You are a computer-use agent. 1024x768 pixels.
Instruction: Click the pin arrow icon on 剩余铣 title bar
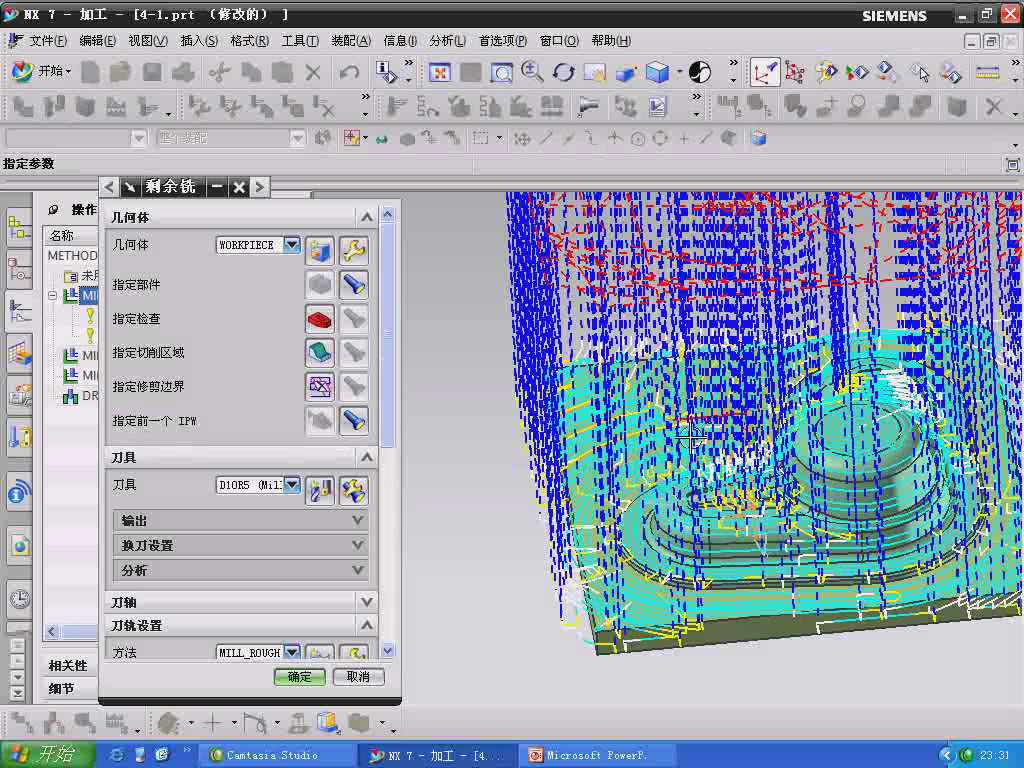tap(130, 187)
